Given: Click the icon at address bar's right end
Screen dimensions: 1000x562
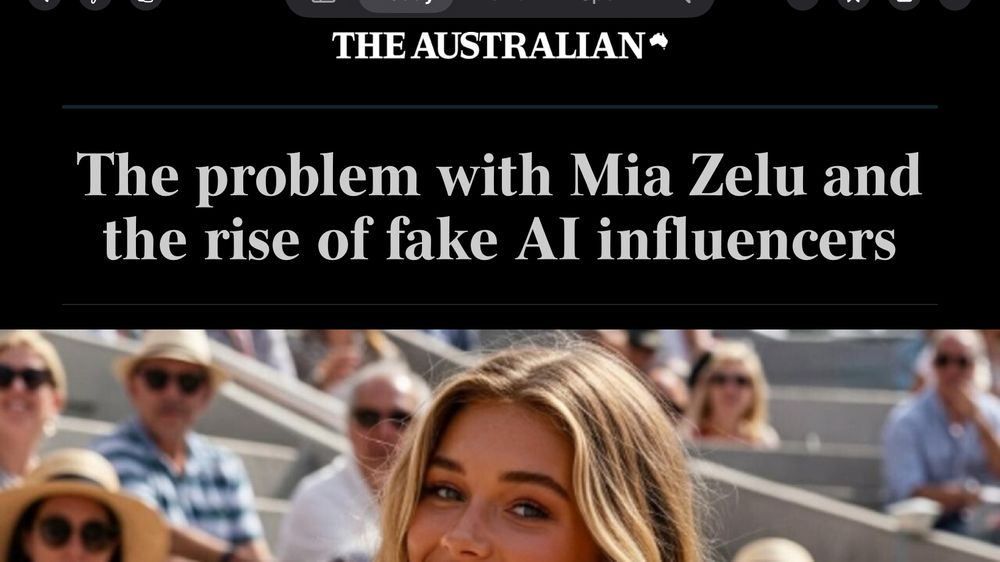Looking at the screenshot, I should [684, 2].
